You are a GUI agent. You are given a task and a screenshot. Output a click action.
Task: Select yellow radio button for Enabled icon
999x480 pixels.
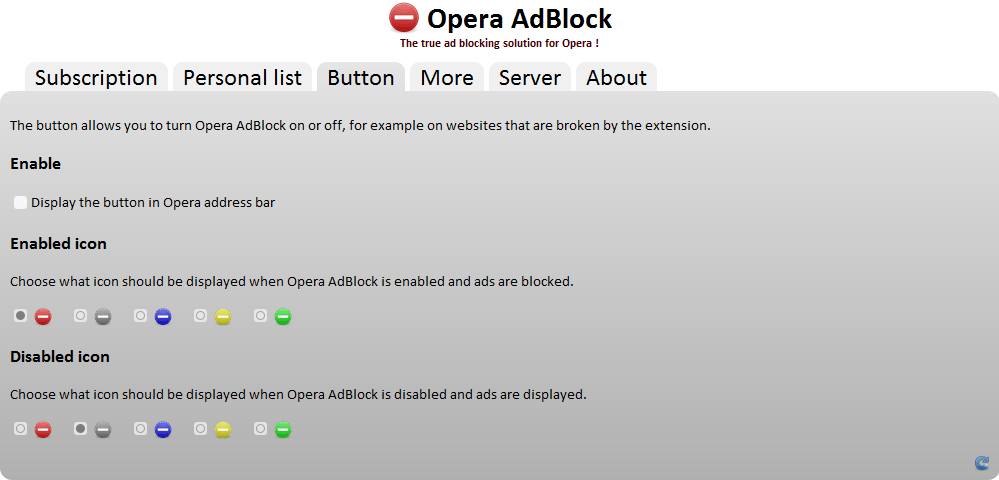pyautogui.click(x=201, y=316)
